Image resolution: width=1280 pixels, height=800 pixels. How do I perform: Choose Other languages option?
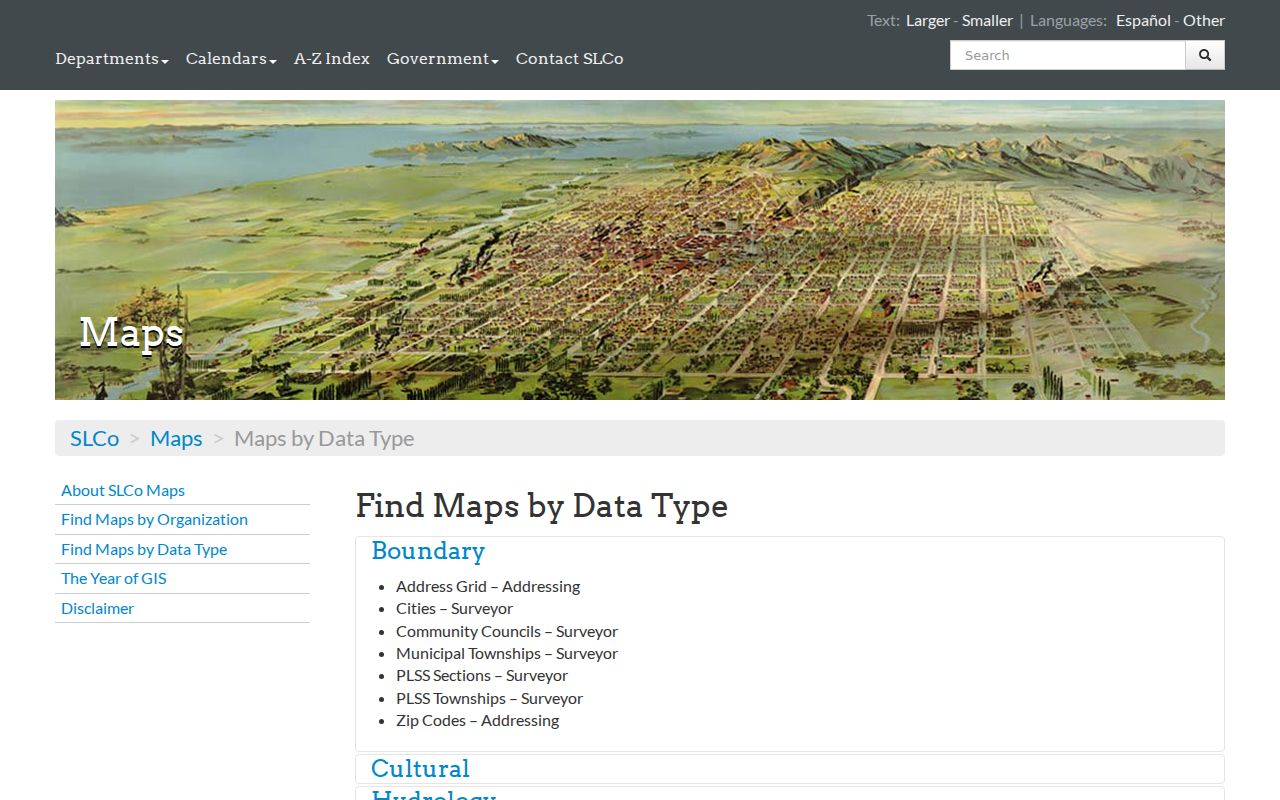click(1204, 20)
